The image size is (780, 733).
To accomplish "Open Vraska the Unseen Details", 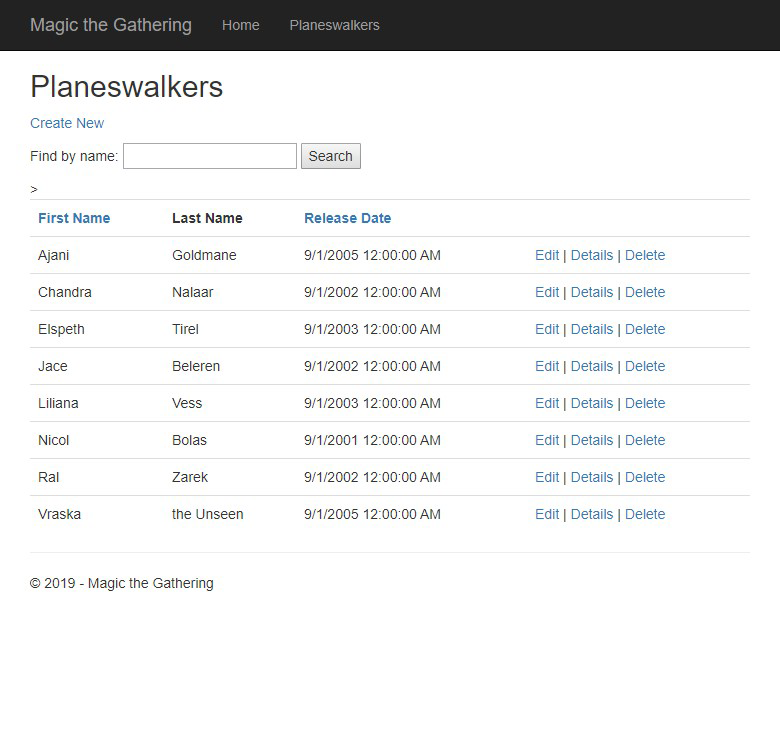I will pyautogui.click(x=592, y=514).
